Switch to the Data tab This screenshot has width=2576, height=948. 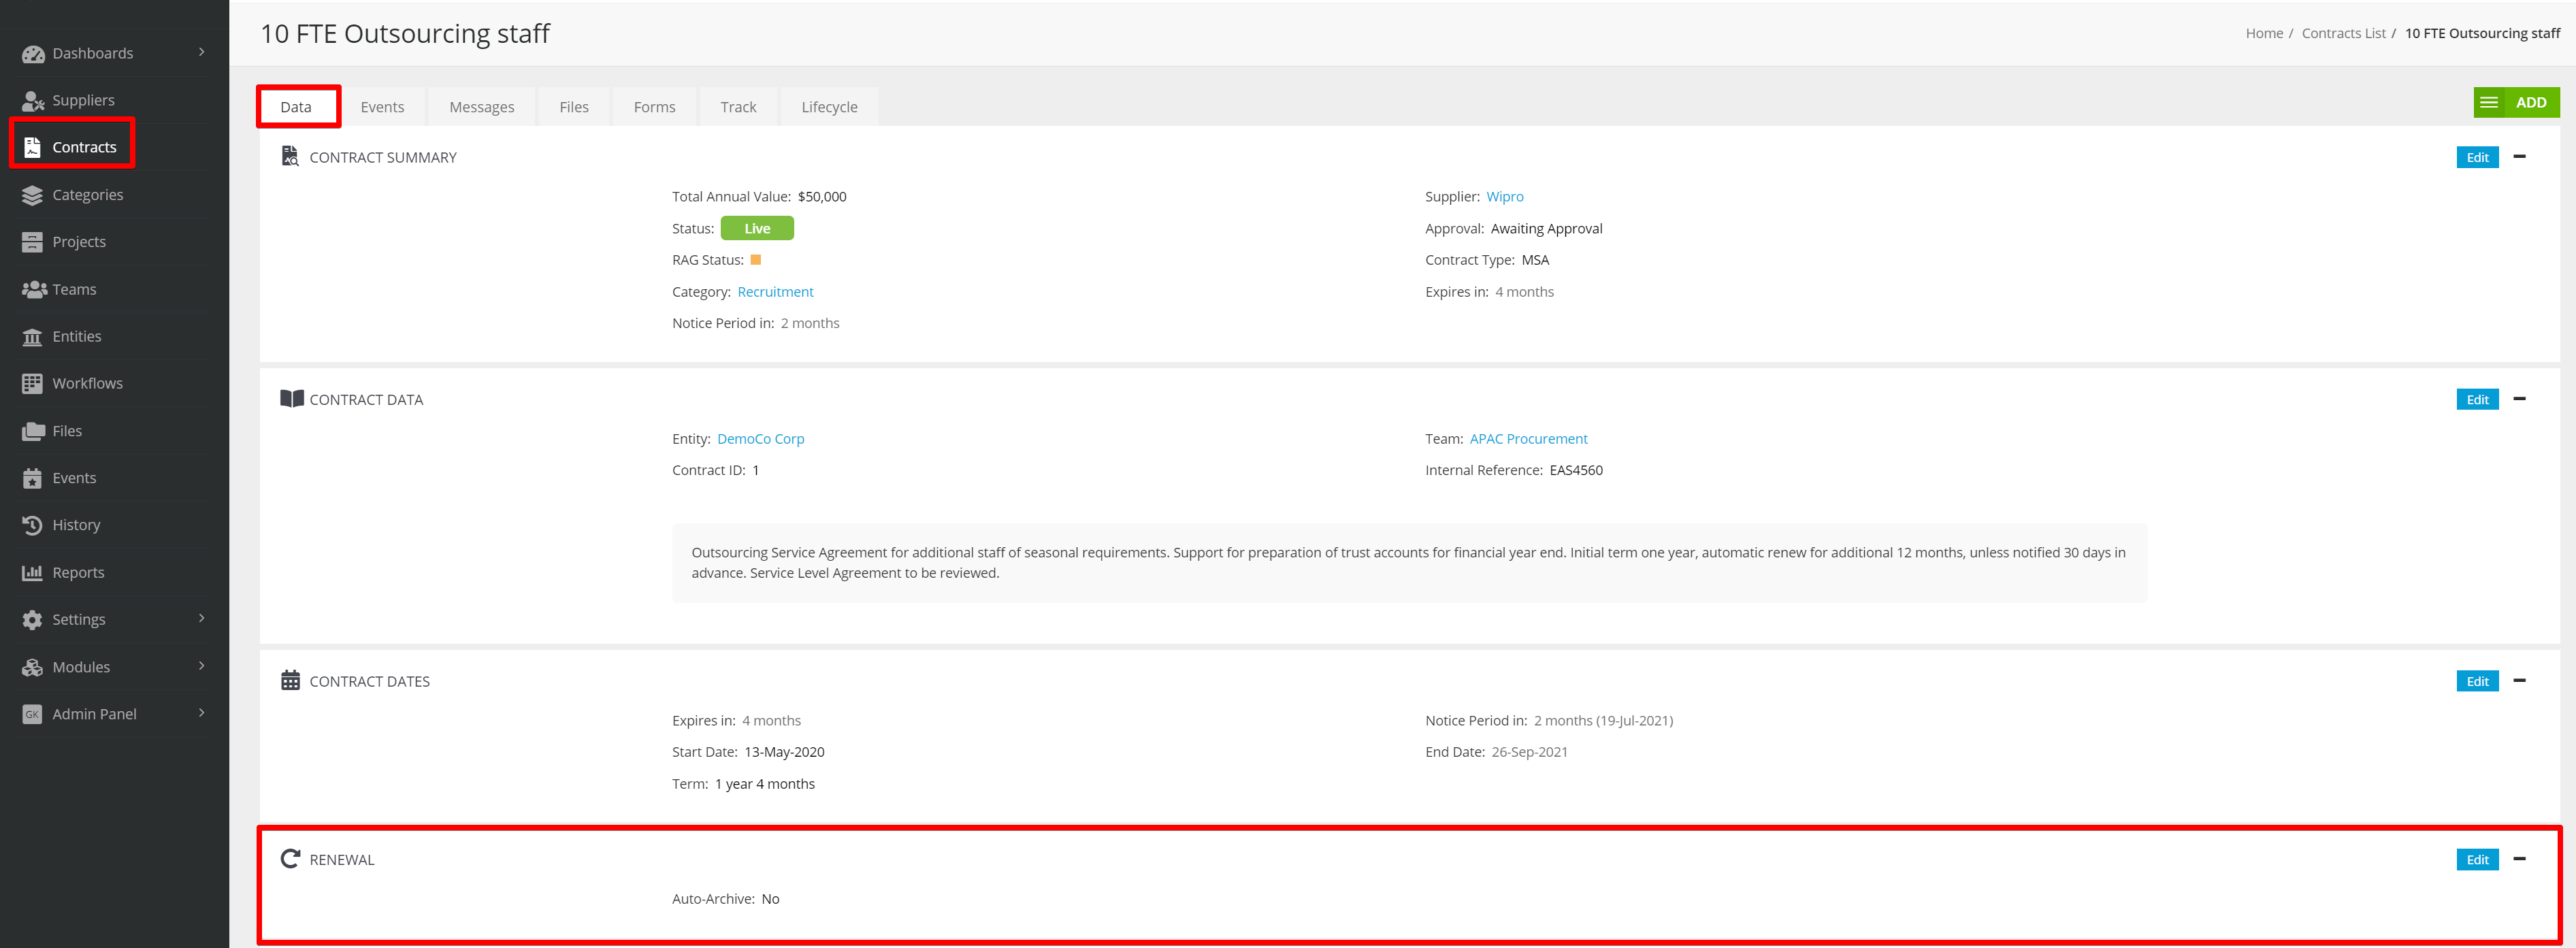296,107
